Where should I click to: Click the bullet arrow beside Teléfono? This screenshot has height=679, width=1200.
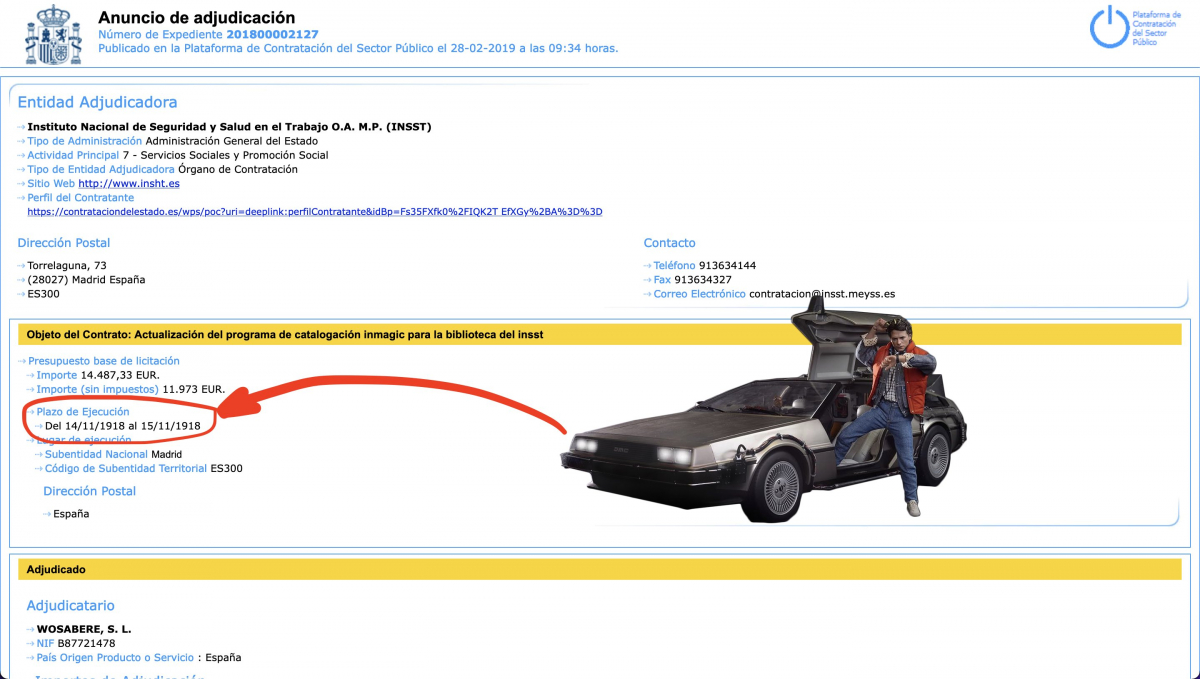tap(648, 266)
